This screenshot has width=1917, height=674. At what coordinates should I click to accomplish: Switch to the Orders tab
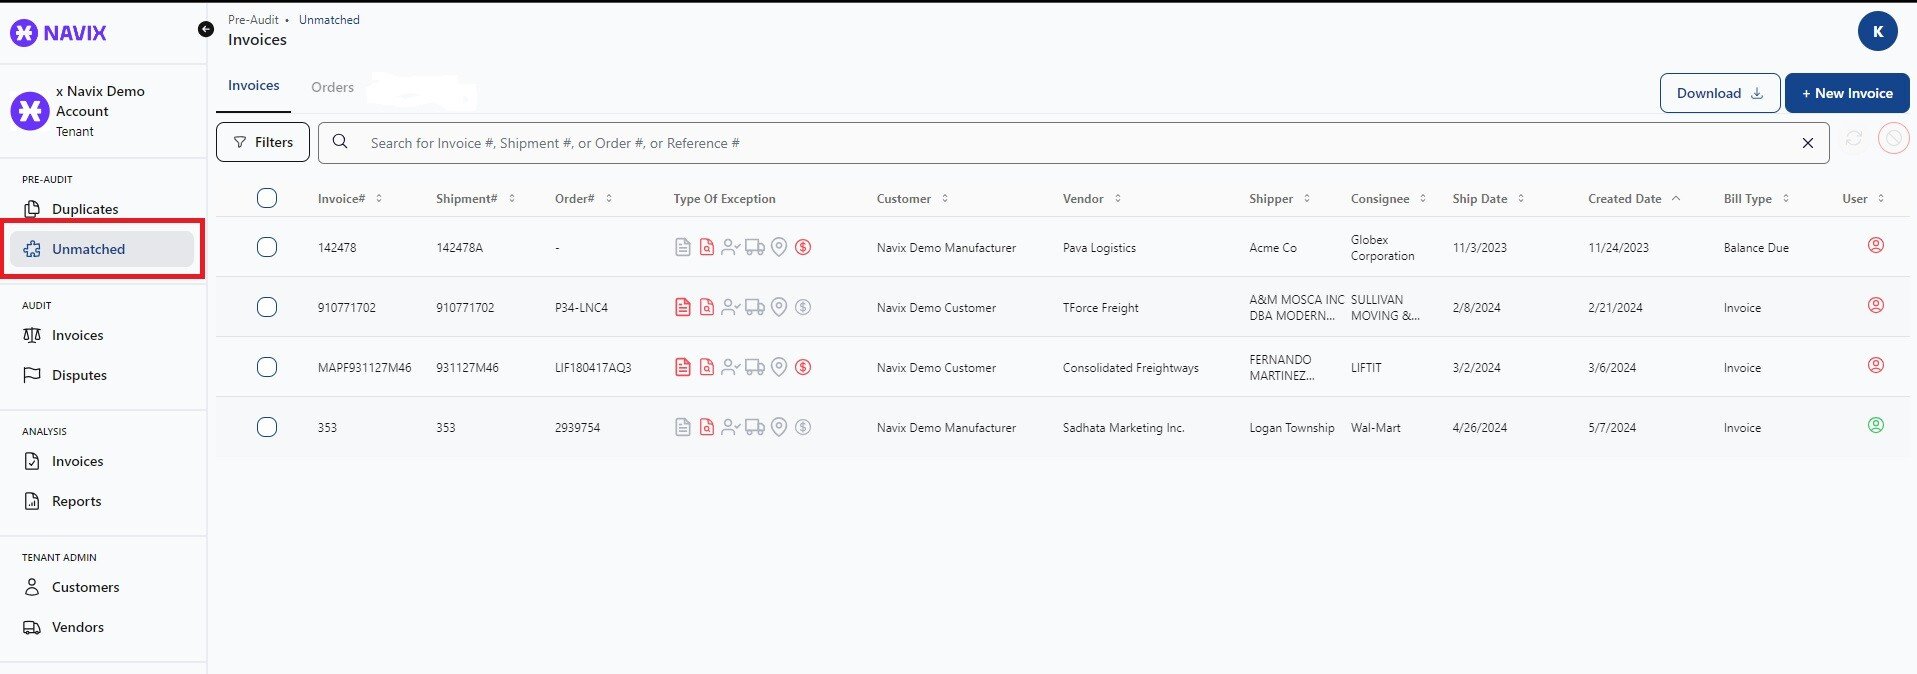[x=332, y=87]
